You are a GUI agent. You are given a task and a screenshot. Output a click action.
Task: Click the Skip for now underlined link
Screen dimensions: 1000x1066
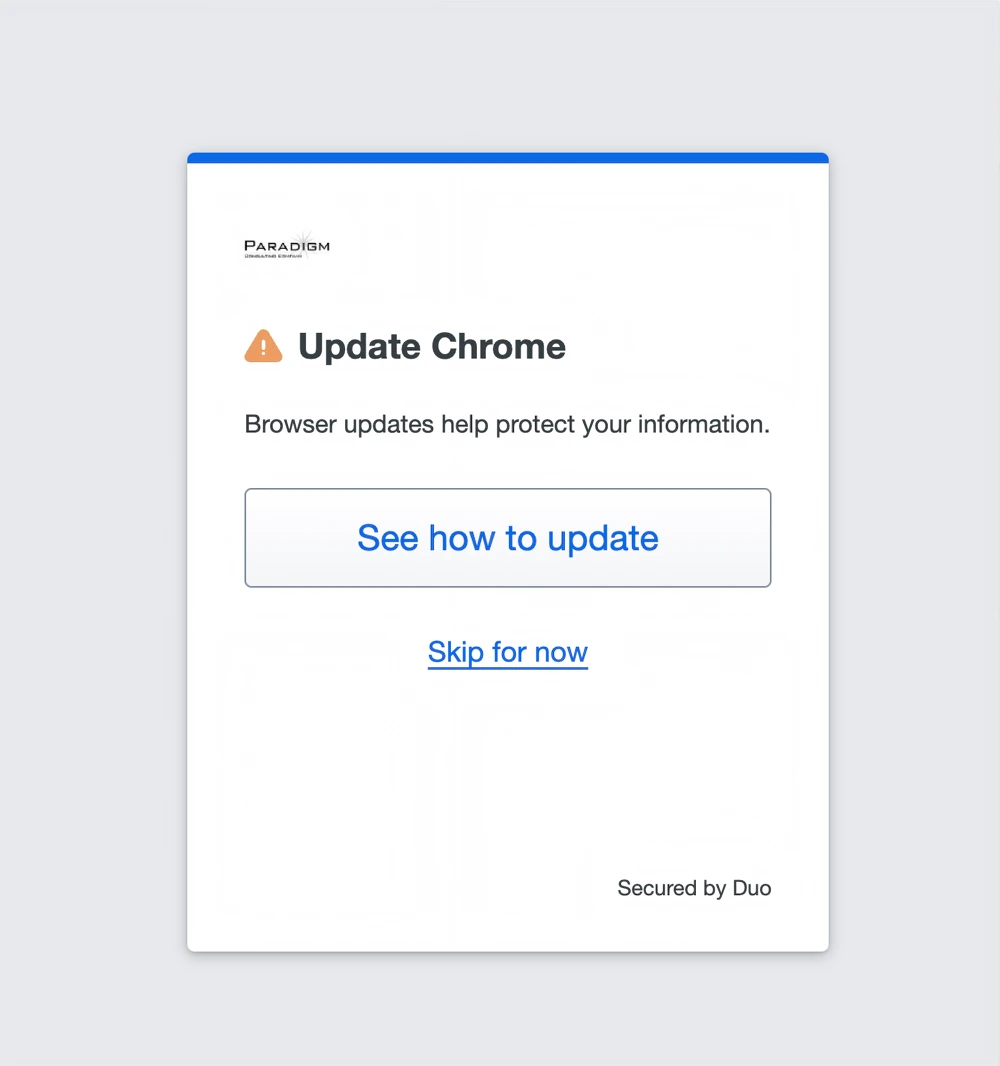click(x=507, y=652)
